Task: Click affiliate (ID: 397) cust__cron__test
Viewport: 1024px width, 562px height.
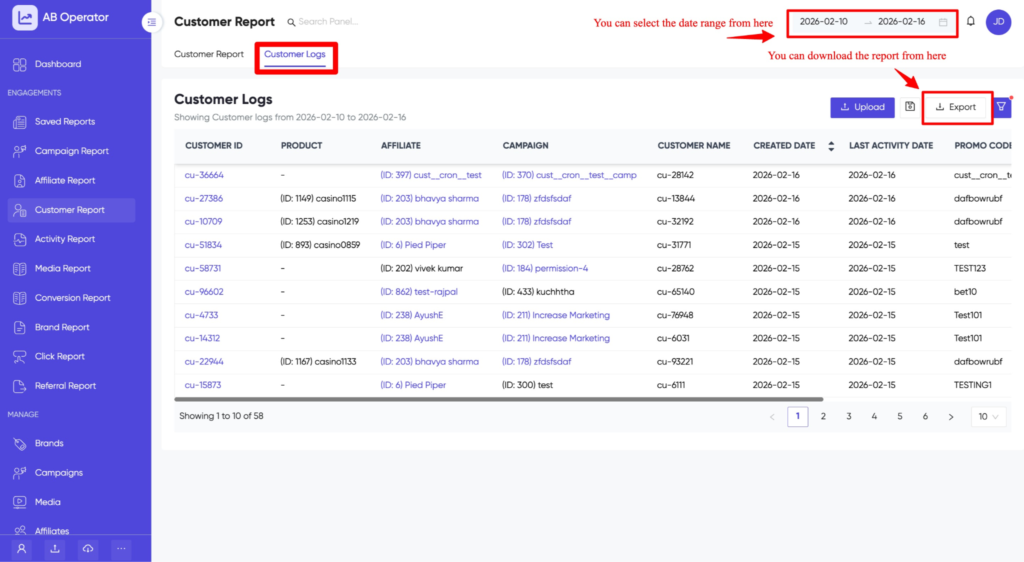Action: 431,175
